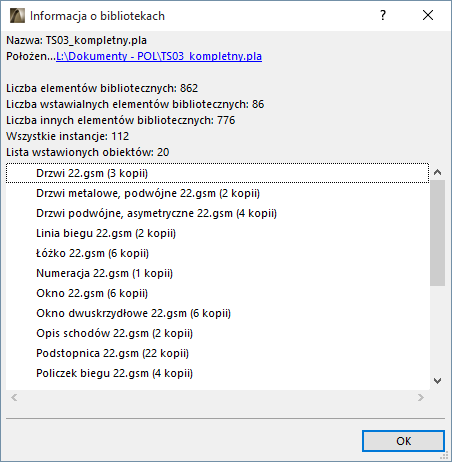
Task: Click the dialog resize grip corner
Action: coord(445,455)
